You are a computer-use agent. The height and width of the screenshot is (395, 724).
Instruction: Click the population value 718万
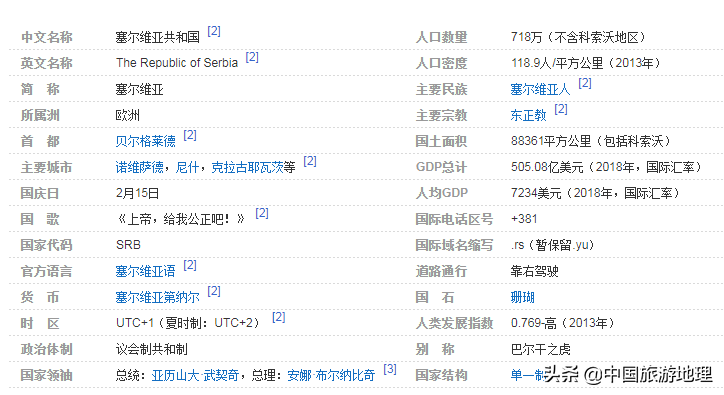coord(526,37)
